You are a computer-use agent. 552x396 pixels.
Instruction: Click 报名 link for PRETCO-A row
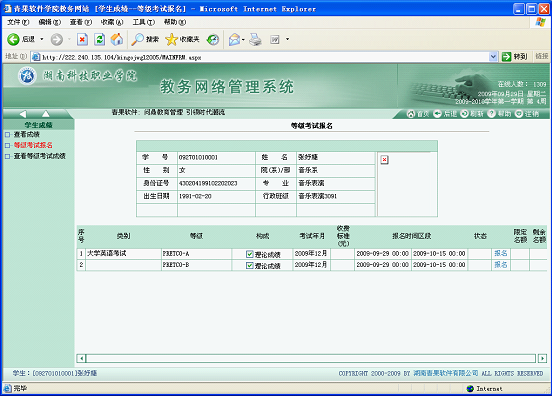pyautogui.click(x=500, y=253)
